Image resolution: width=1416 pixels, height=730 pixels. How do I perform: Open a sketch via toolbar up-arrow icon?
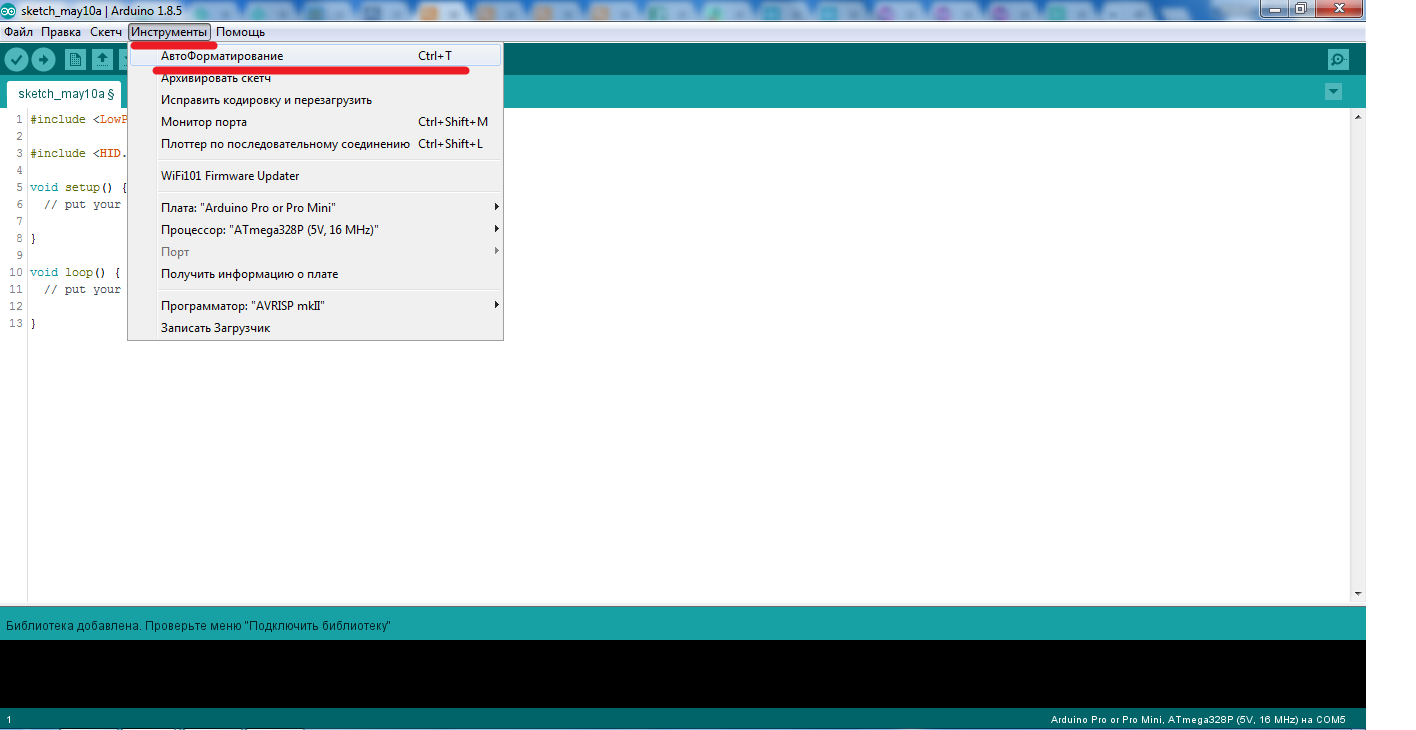click(x=102, y=59)
